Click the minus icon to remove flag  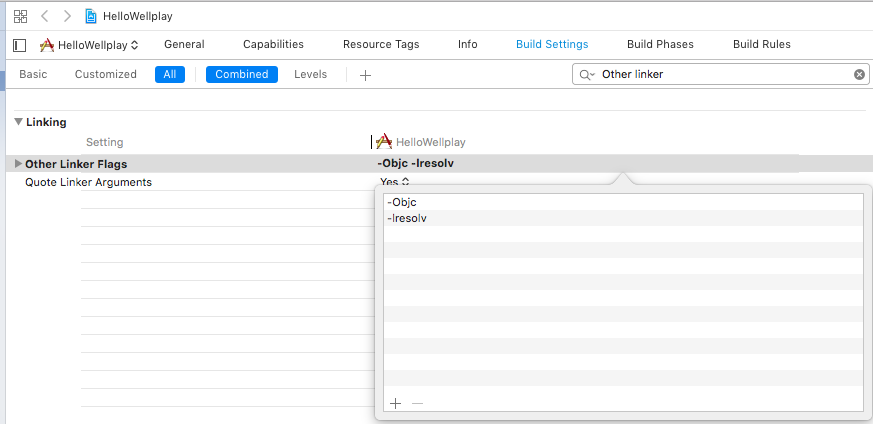click(x=418, y=403)
